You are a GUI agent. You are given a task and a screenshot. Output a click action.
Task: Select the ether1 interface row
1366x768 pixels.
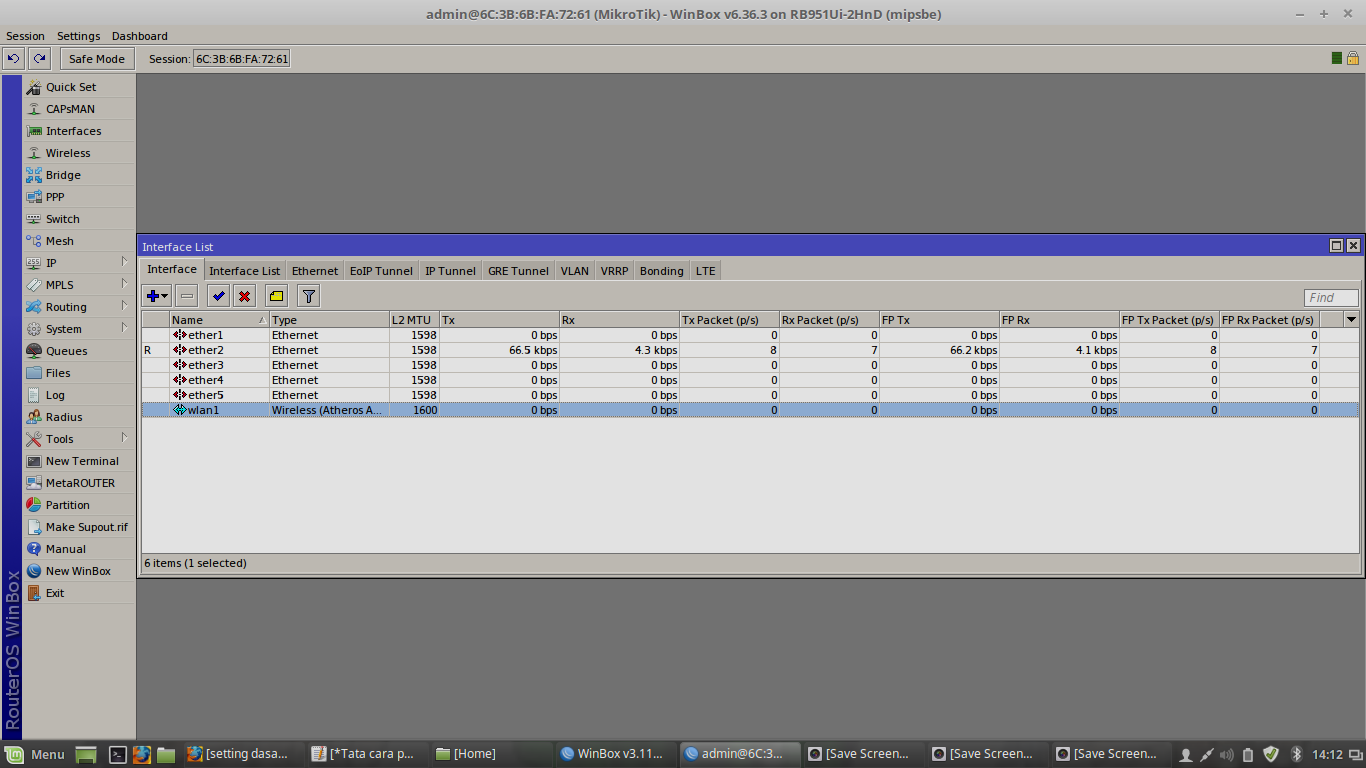pos(750,335)
